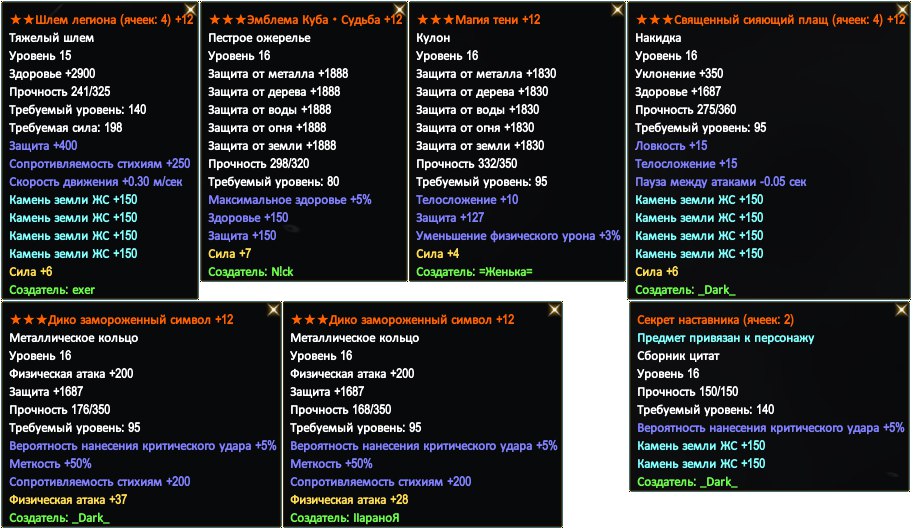The height and width of the screenshot is (530, 921).
Task: Close the Шлем легиона tooltip
Action: point(189,10)
